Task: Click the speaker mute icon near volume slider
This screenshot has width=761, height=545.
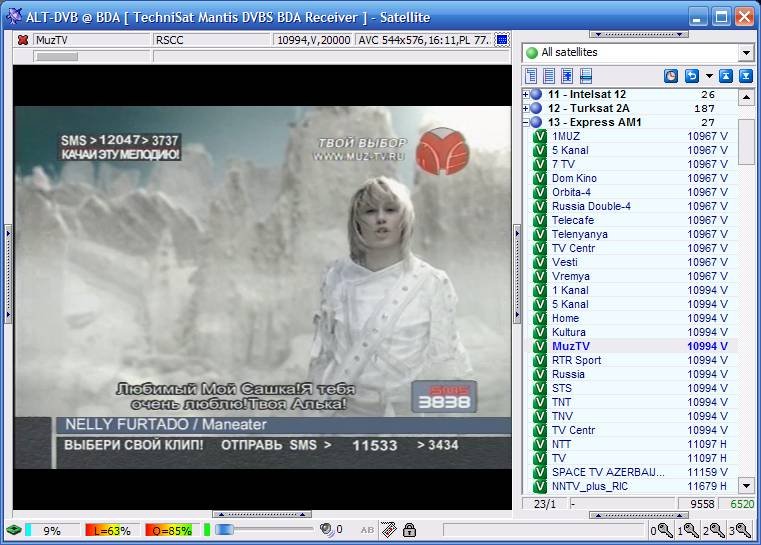Action: tap(326, 530)
